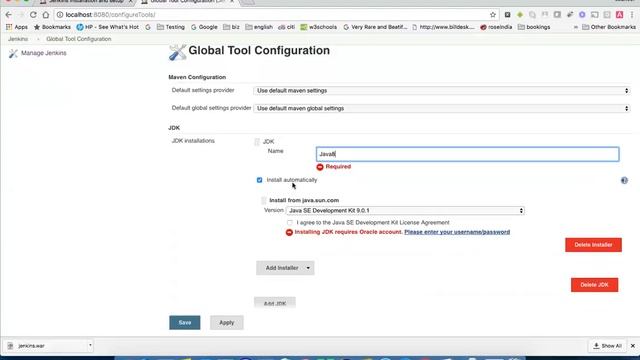Open the roseindia bookmark
The image size is (640, 360).
pos(496,27)
